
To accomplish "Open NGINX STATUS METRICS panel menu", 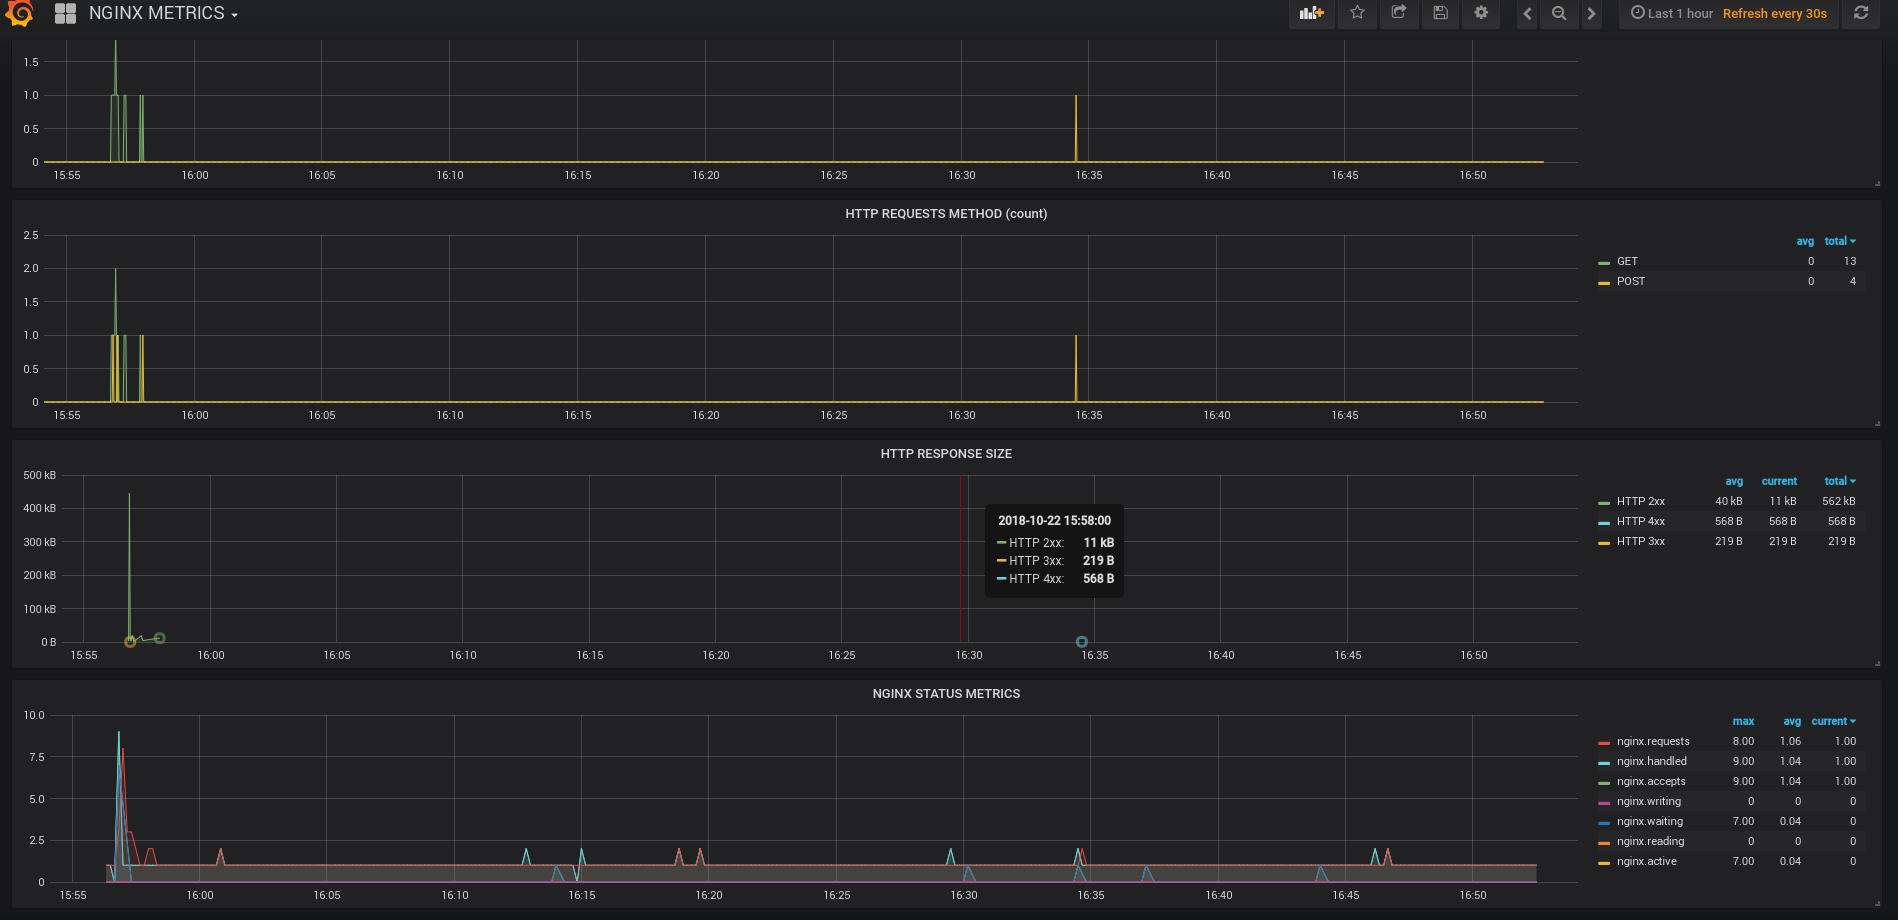I will click(946, 694).
